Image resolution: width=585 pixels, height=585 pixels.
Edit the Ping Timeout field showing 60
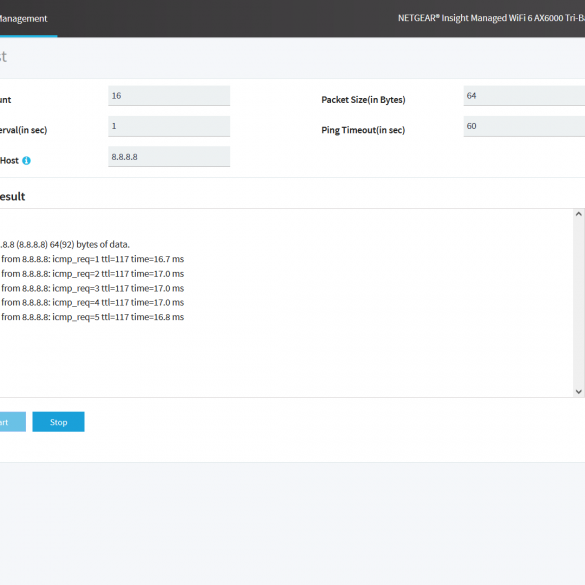point(524,126)
